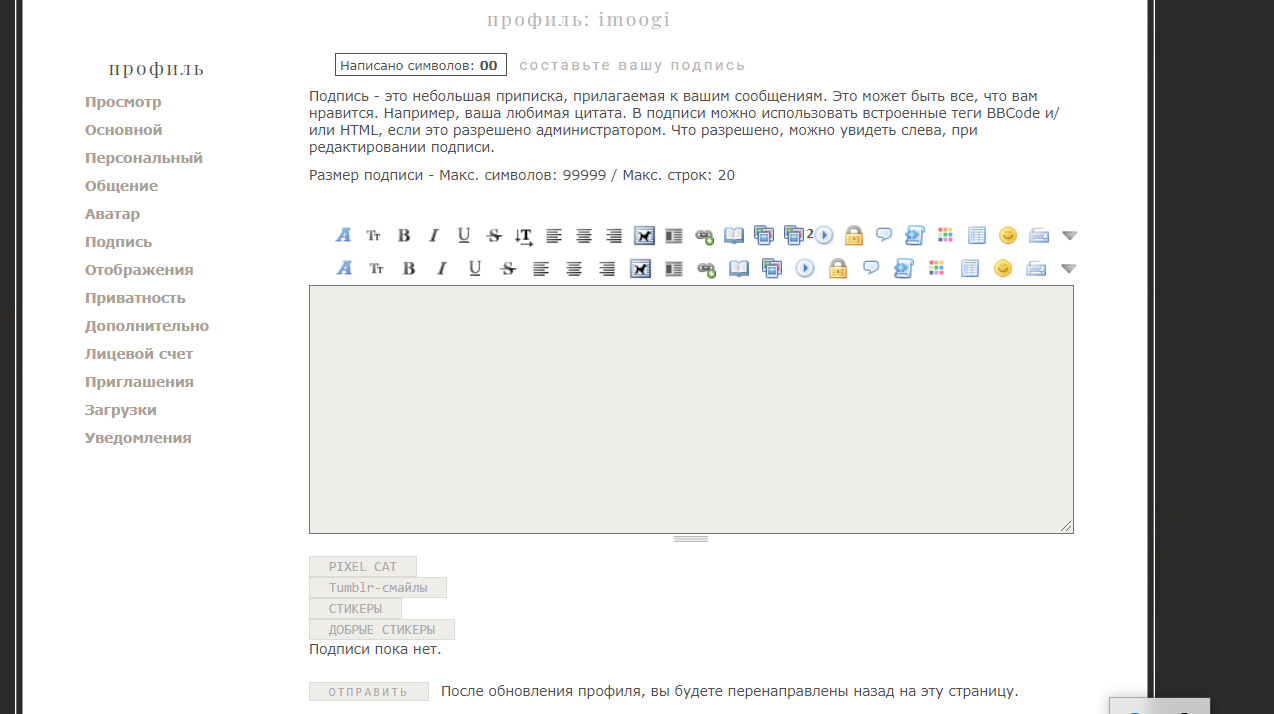The image size is (1274, 714).
Task: Expand the lower toolbar's dropdown arrow
Action: (x=1069, y=268)
